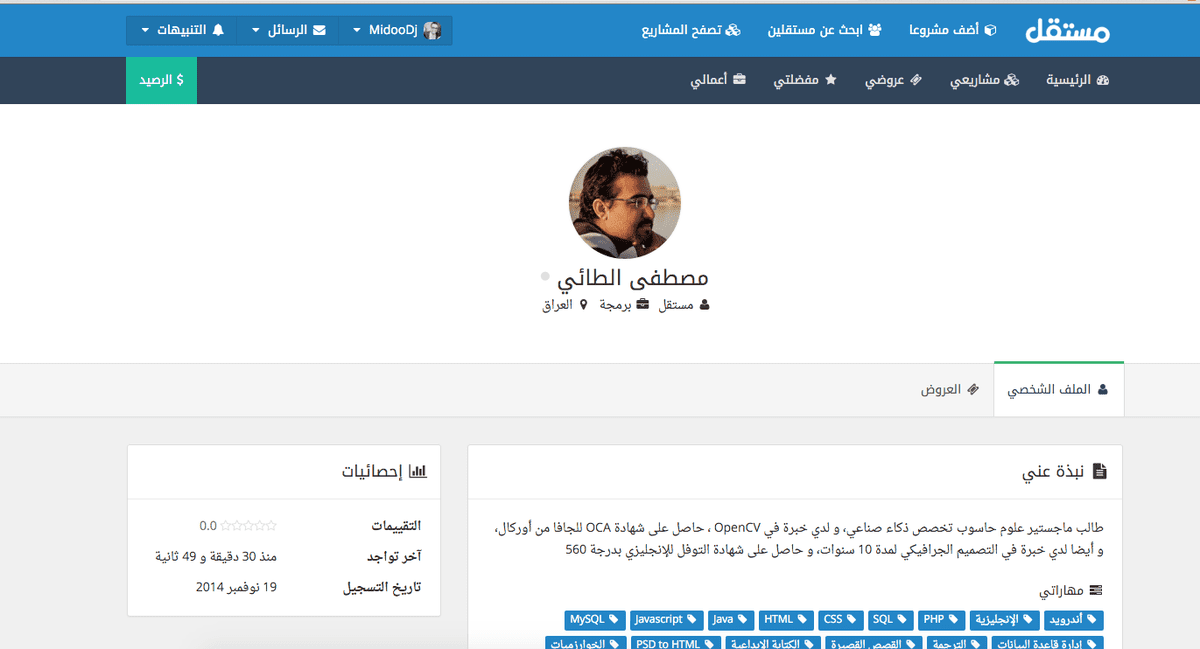Screen dimensions: 1200x649
Task: Click the cubes icon beside تصفح المشاريع
Action: pyautogui.click(x=733, y=30)
